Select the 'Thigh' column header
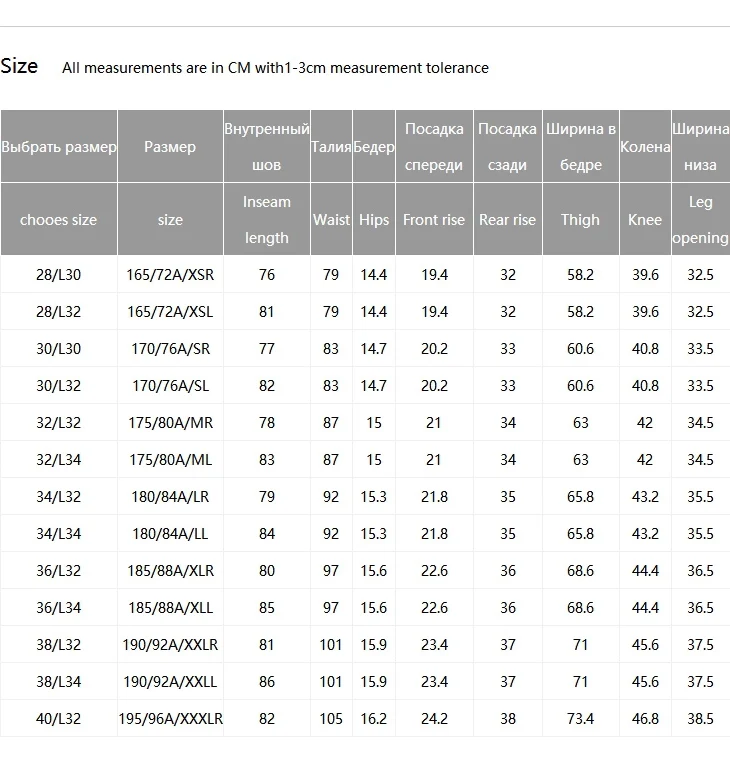This screenshot has height=777, width=730. pyautogui.click(x=580, y=220)
